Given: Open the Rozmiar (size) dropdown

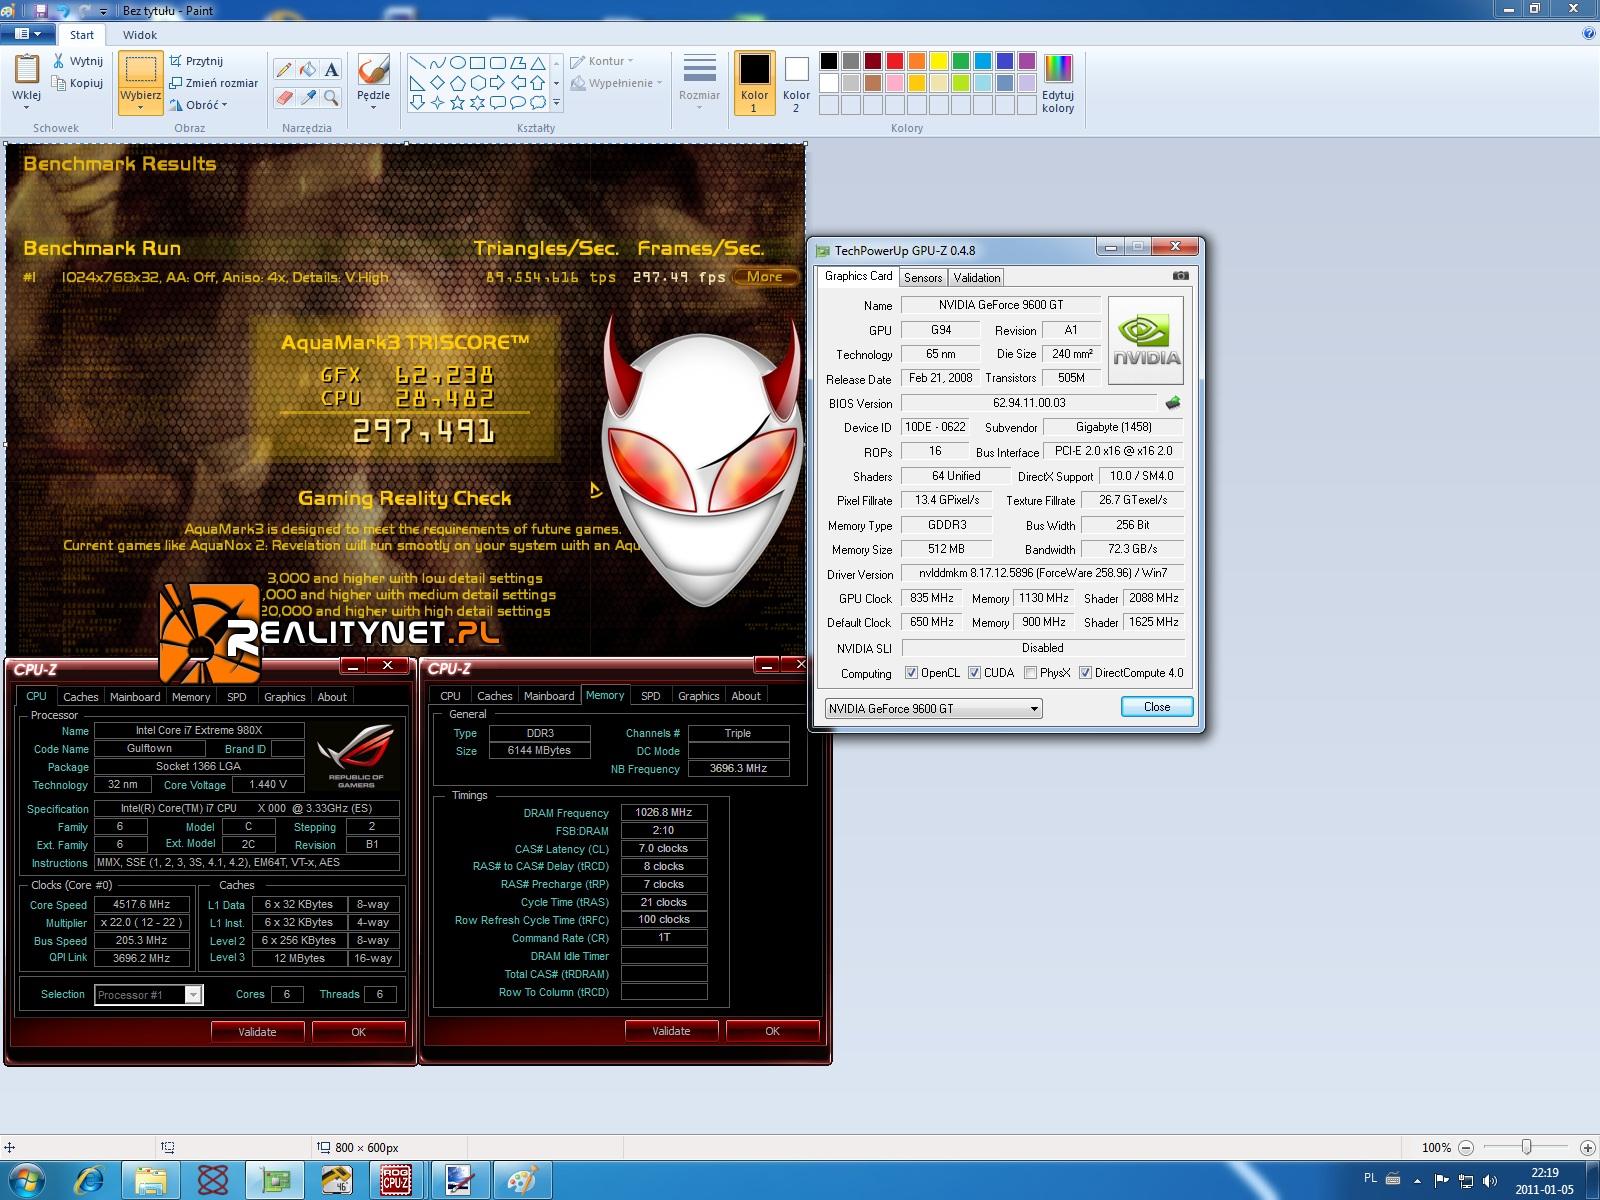Looking at the screenshot, I should (x=699, y=84).
